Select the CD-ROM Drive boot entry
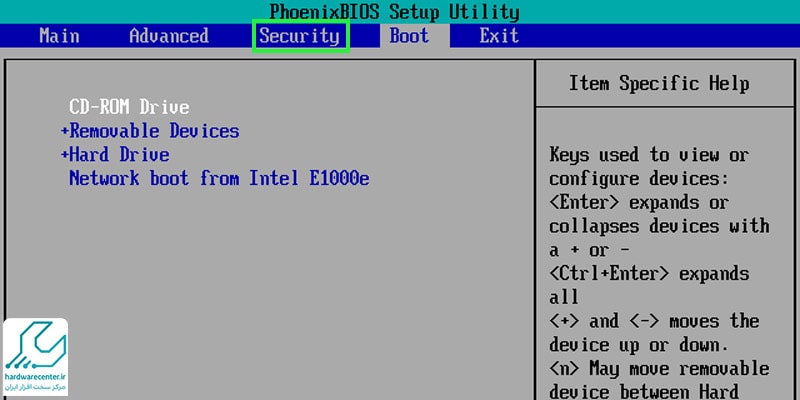800x400 pixels. 129,107
